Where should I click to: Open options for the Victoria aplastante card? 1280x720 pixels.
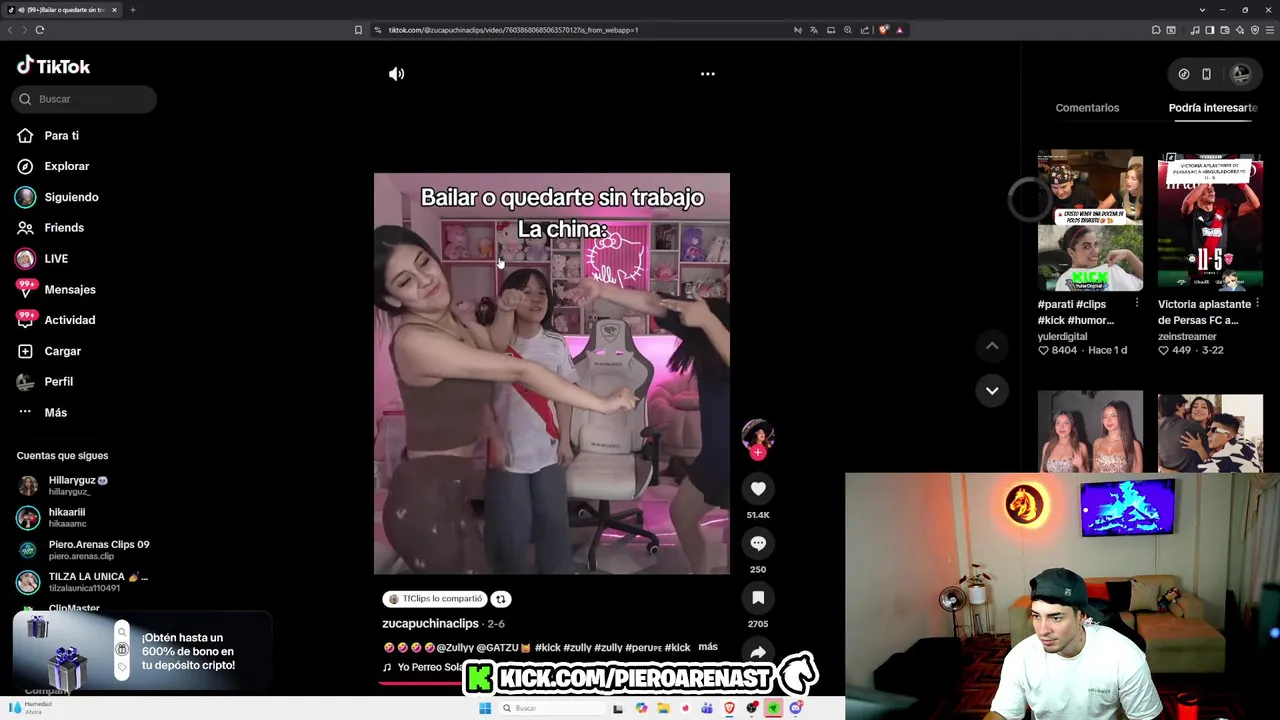(x=1256, y=303)
